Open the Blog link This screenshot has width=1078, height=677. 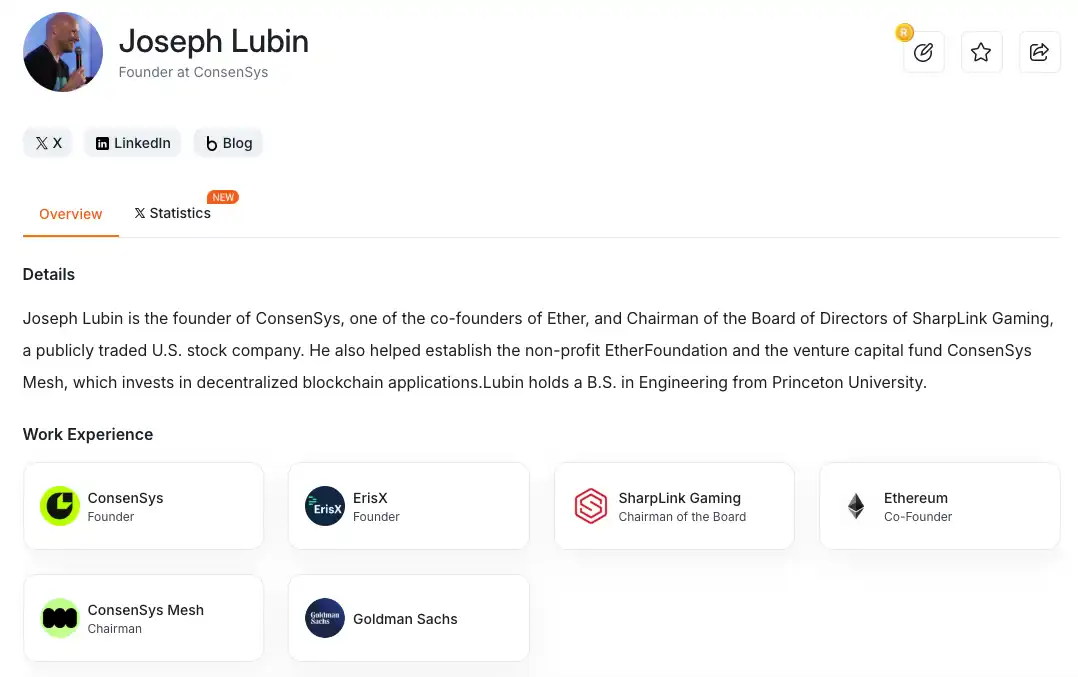coord(228,143)
